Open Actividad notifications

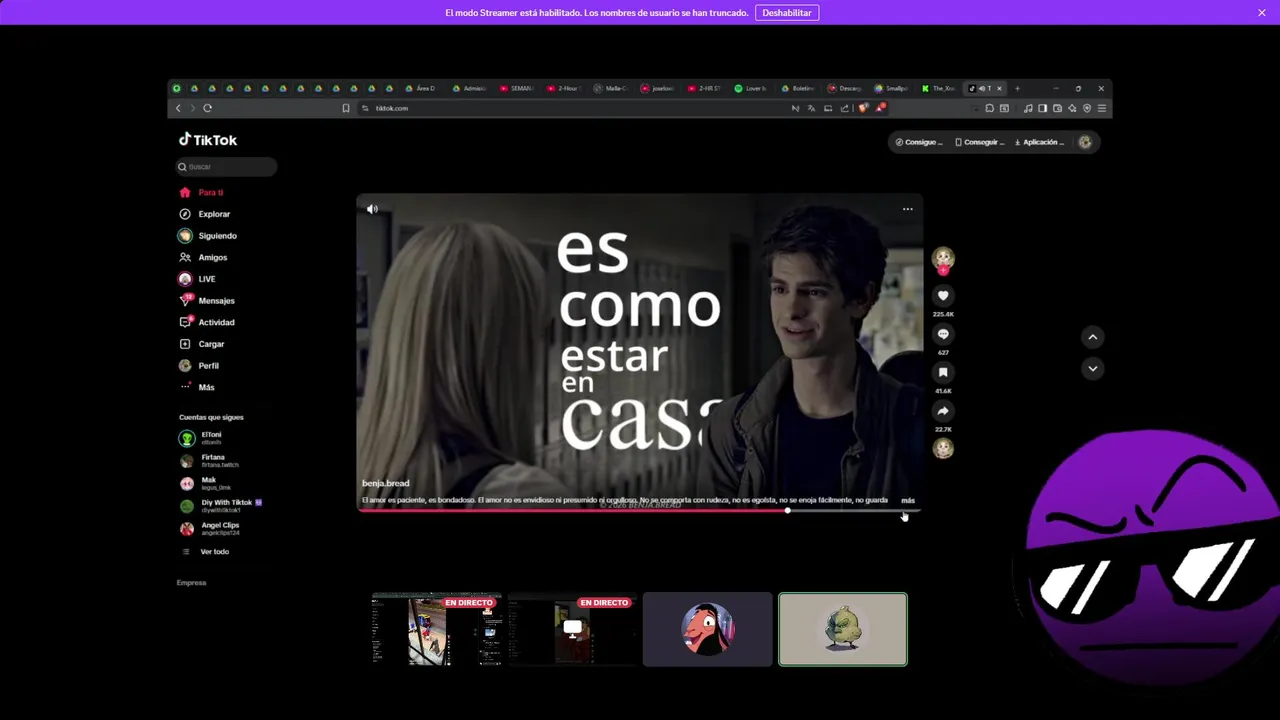pyautogui.click(x=207, y=322)
